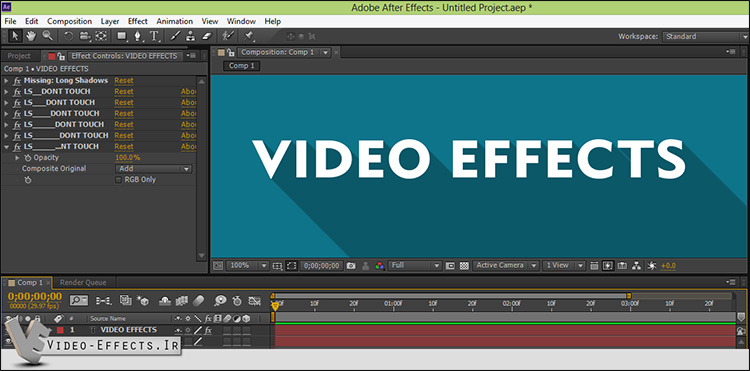Select the Clone Stamp tool
This screenshot has width=750, height=371.
pos(190,36)
